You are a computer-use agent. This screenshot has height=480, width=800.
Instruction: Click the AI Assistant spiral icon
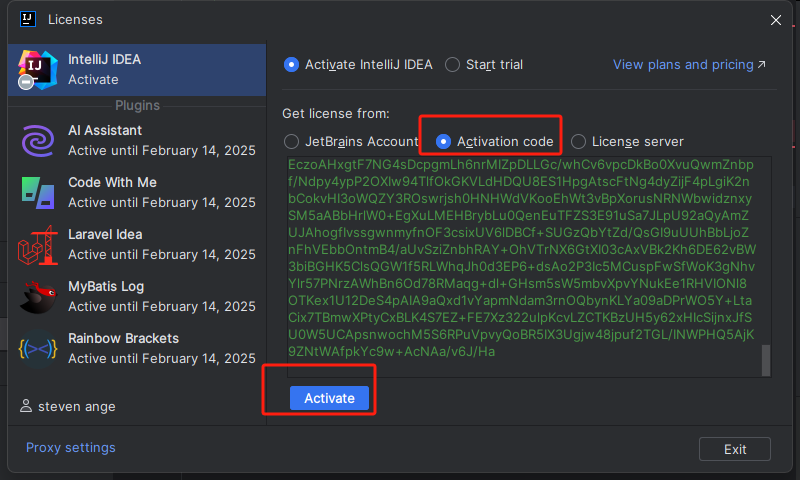(x=38, y=141)
